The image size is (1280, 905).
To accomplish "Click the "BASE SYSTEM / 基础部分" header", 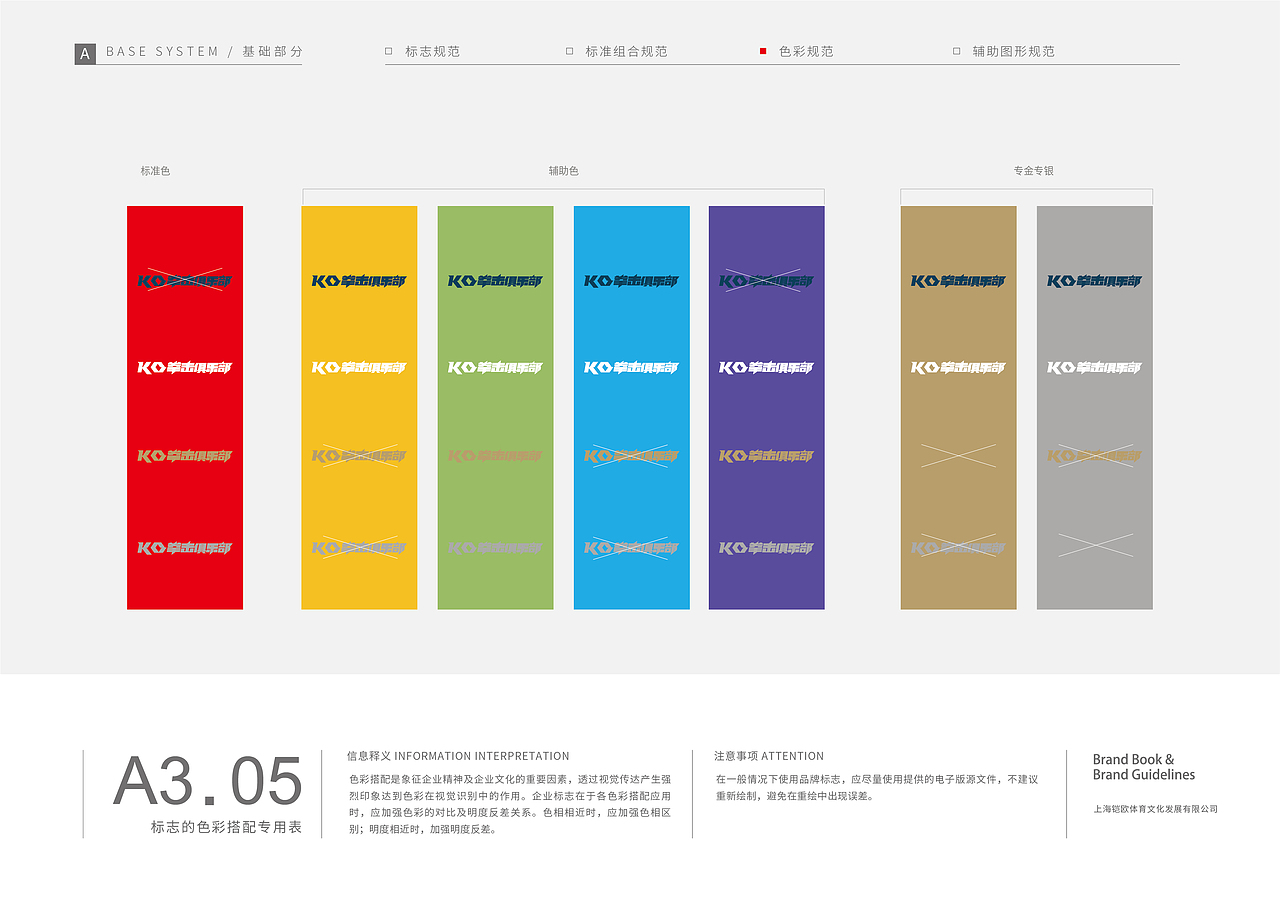I will click(x=204, y=51).
